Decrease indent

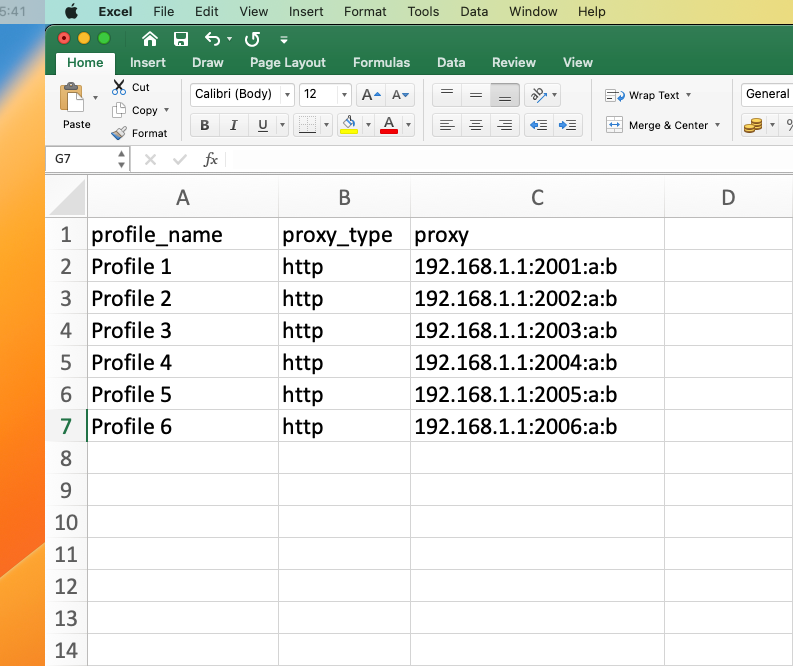pyautogui.click(x=539, y=125)
